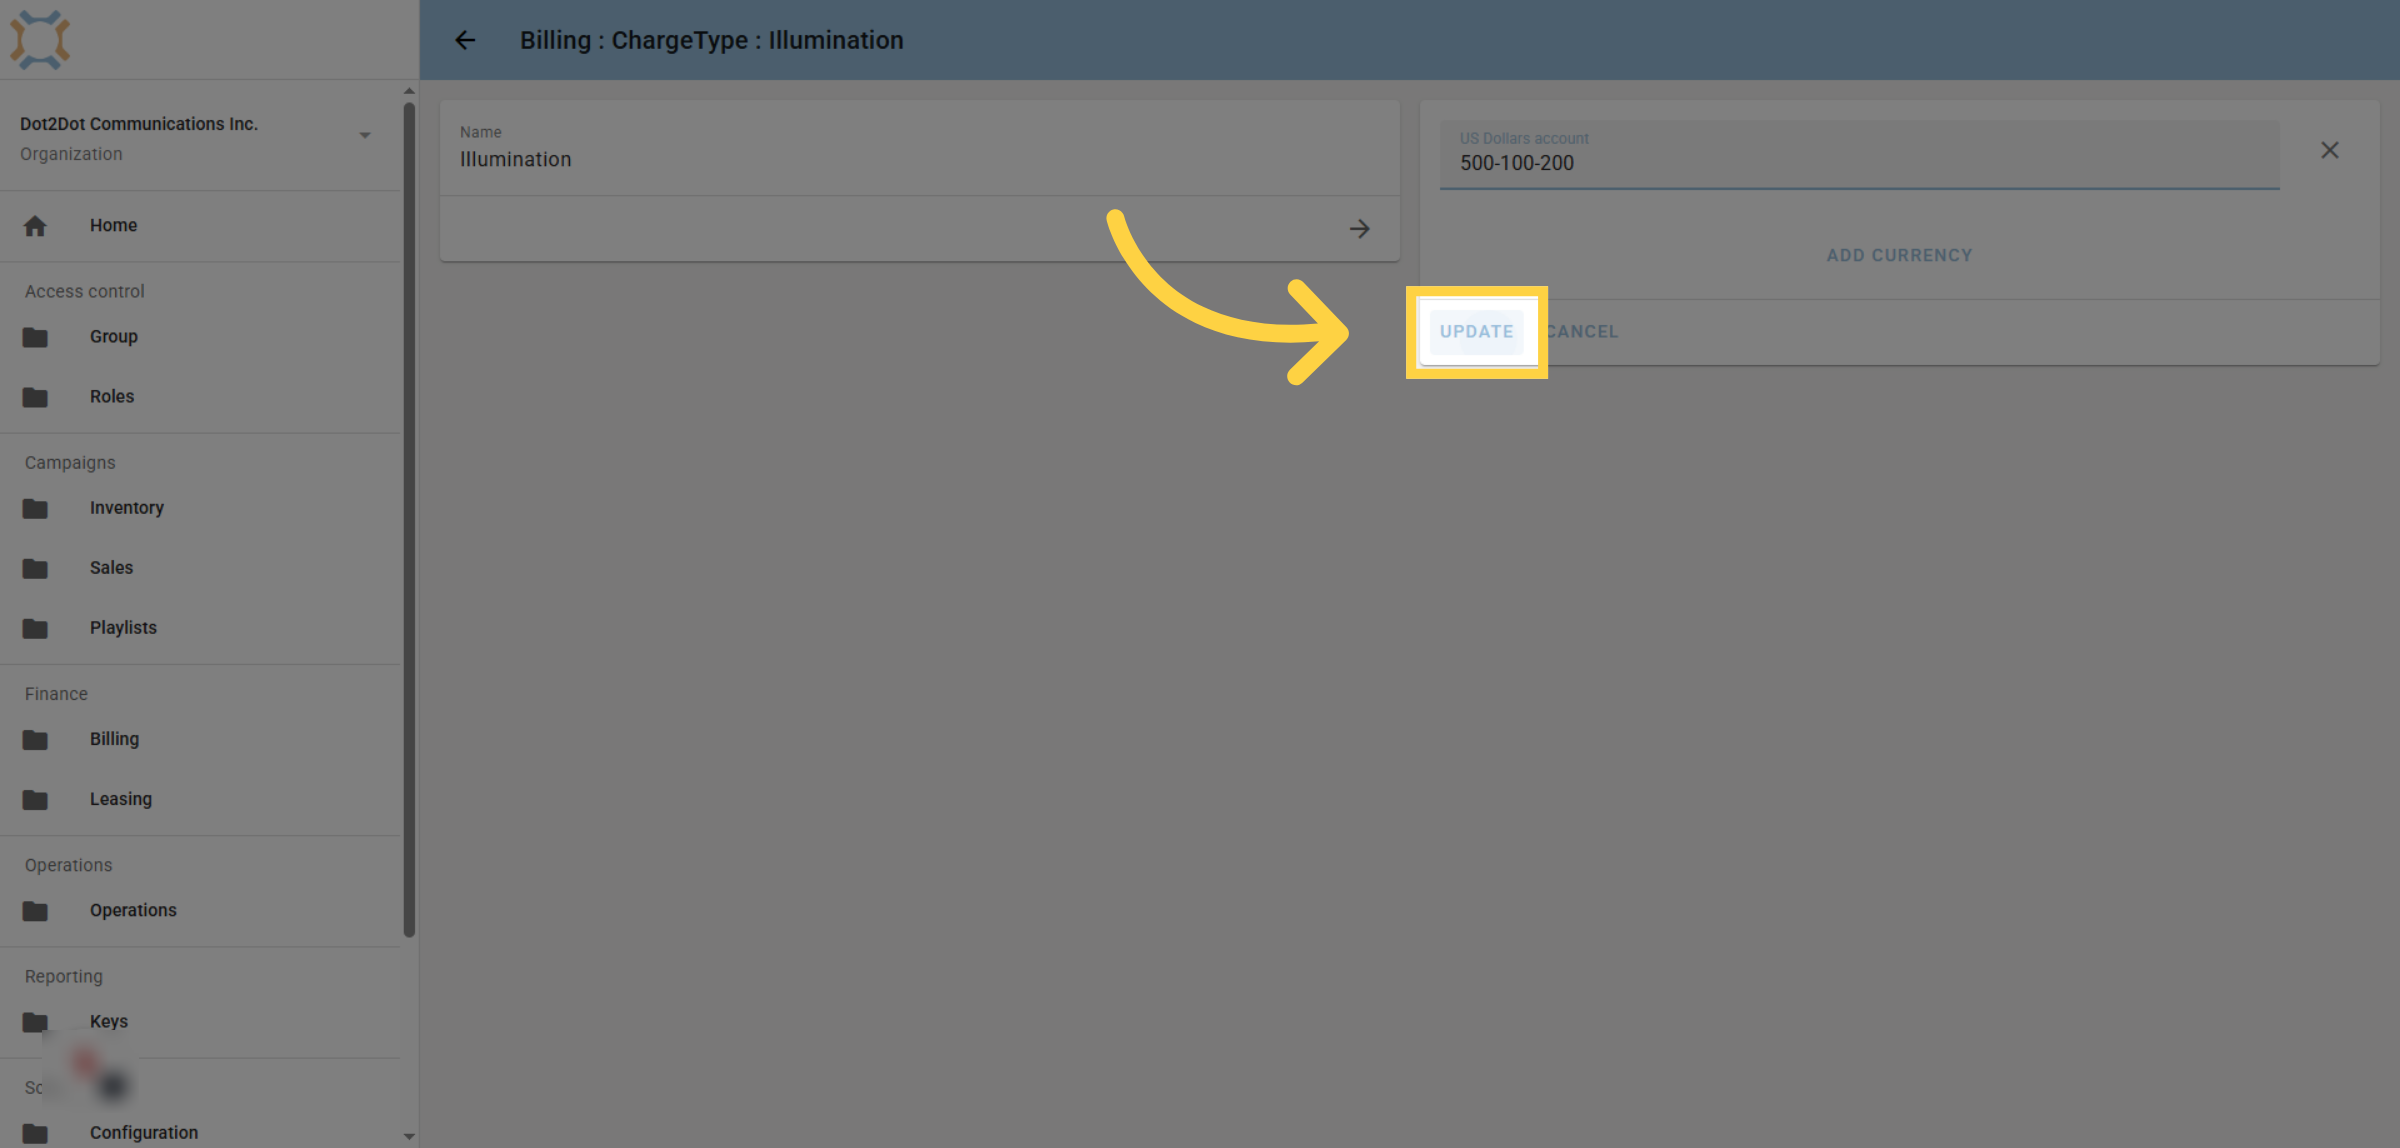The width and height of the screenshot is (2400, 1148).
Task: Click the Billing : ChargeType : Illumination title
Action: pyautogui.click(x=711, y=40)
